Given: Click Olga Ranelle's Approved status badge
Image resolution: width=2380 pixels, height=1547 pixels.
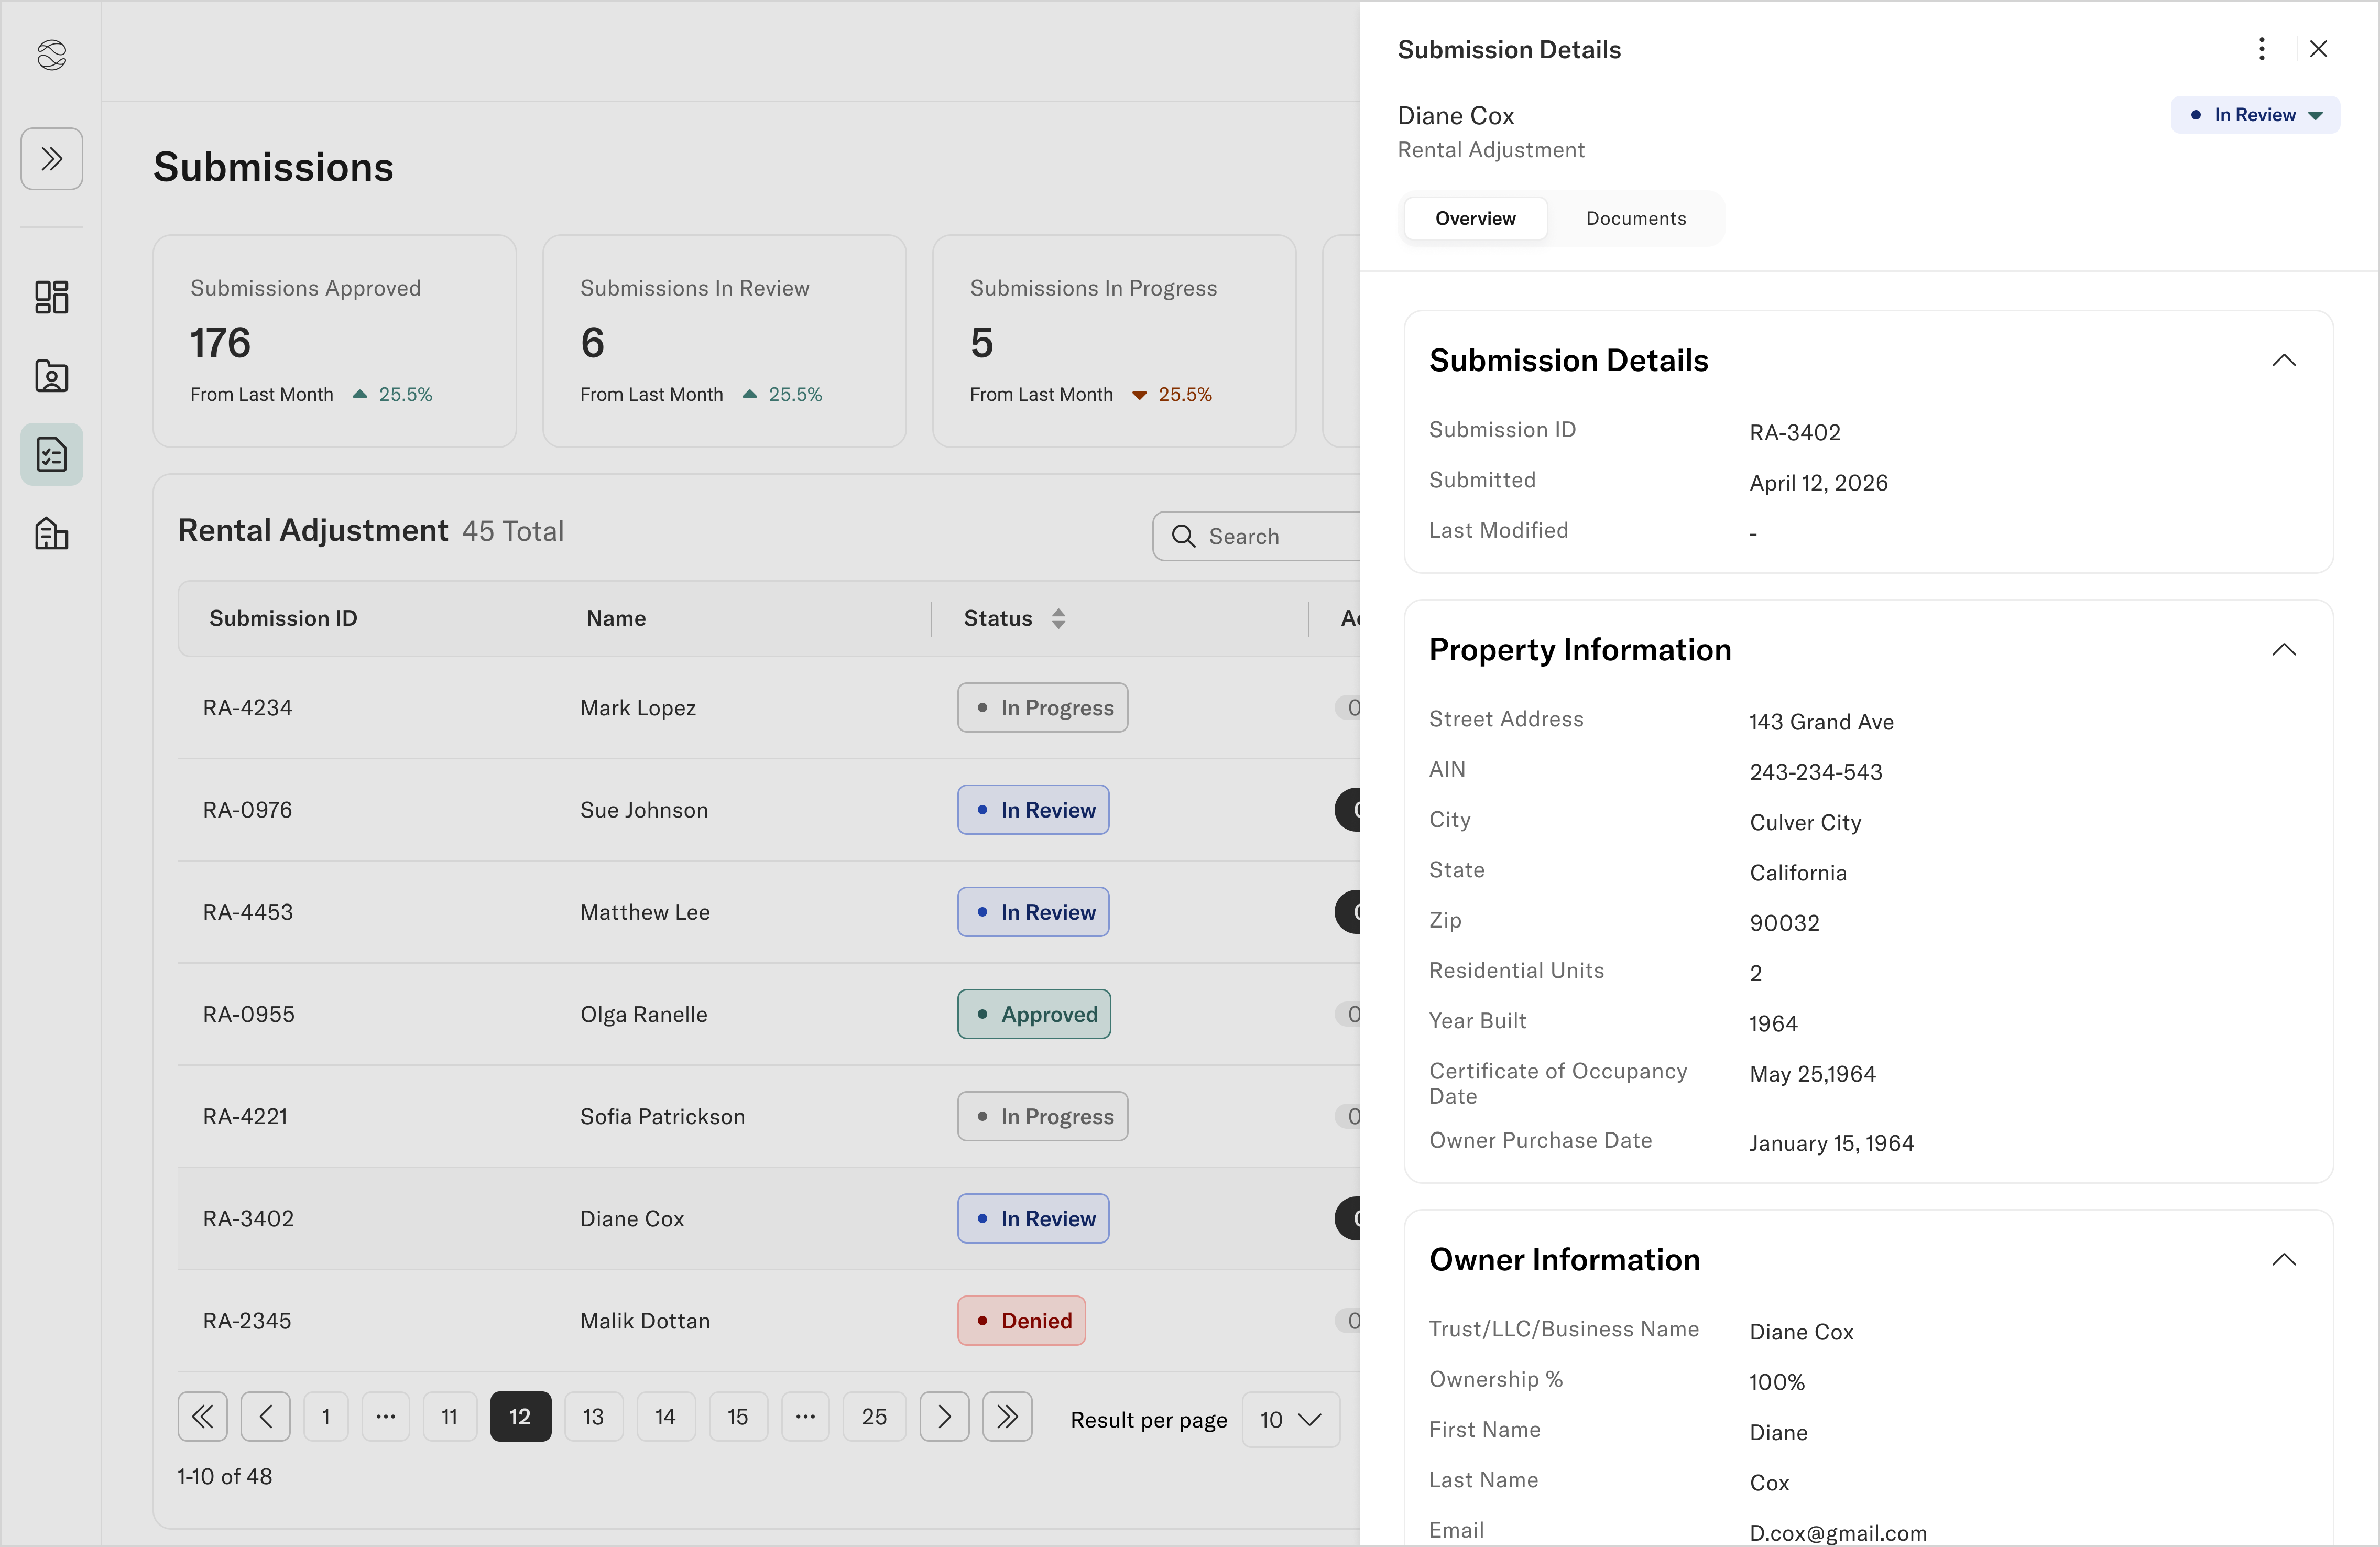Looking at the screenshot, I should pos(1034,1014).
